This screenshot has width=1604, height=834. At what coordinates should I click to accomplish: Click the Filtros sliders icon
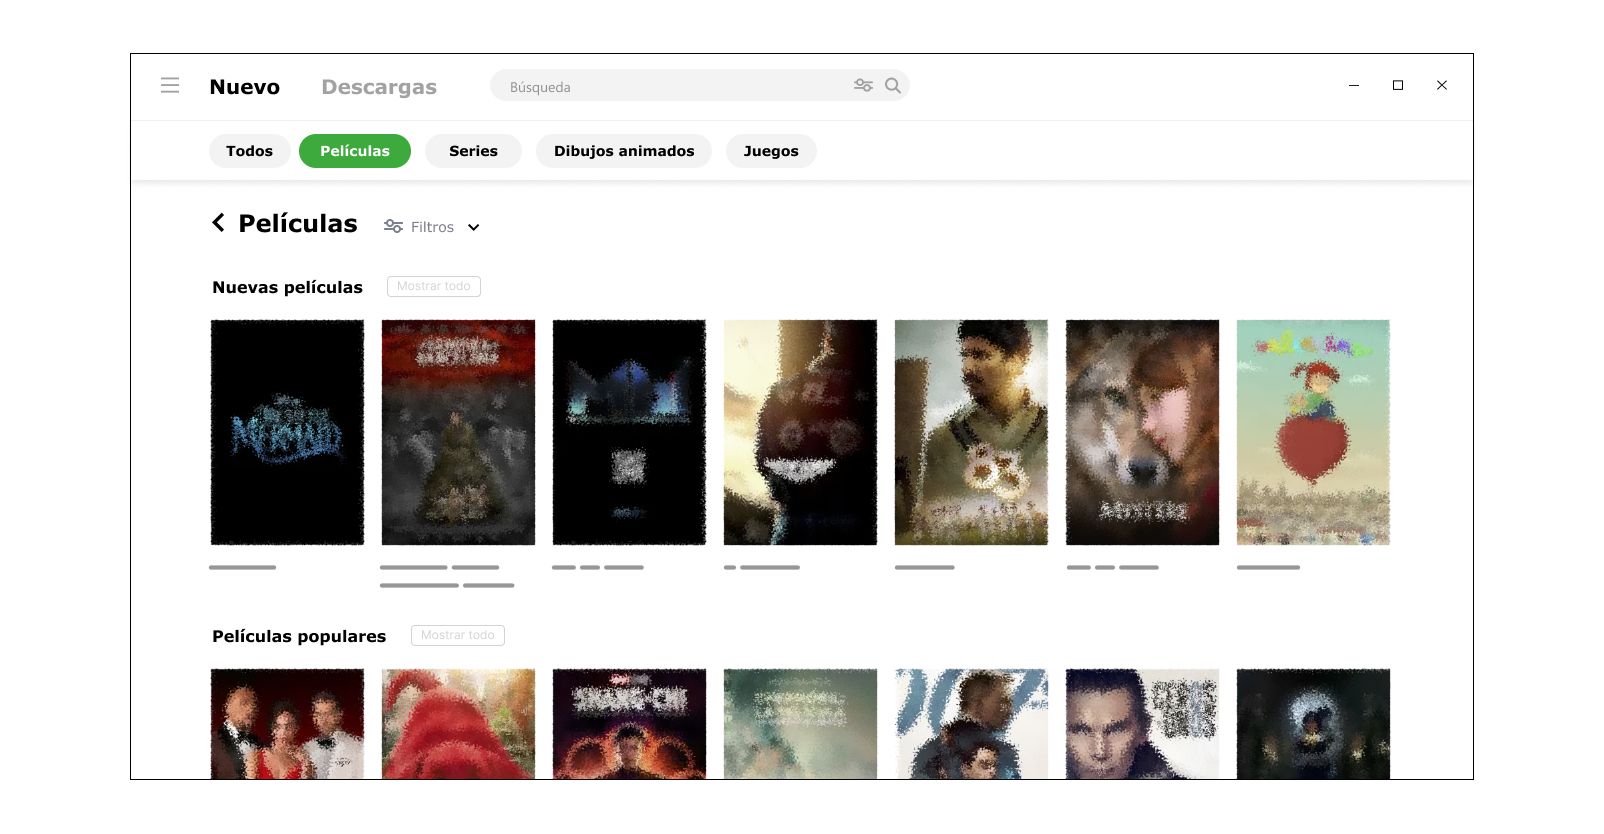tap(393, 227)
